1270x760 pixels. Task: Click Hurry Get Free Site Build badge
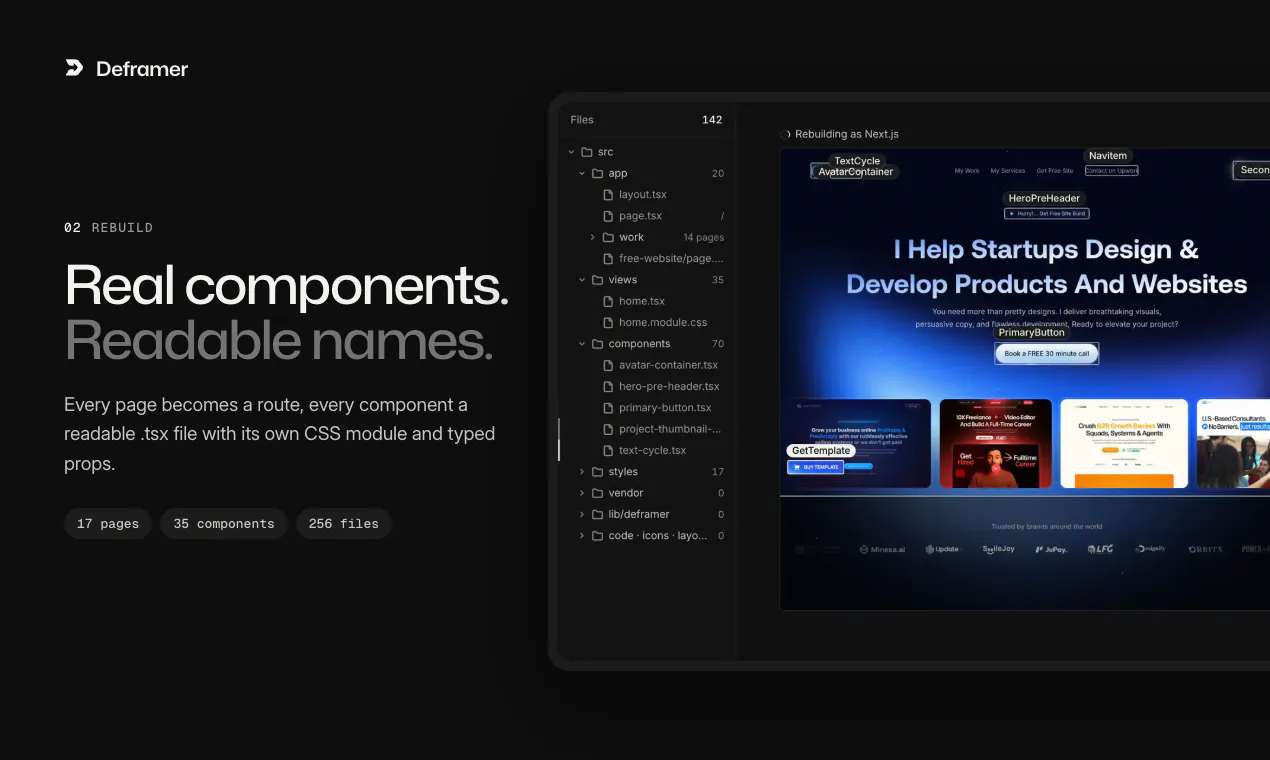pyautogui.click(x=1047, y=213)
